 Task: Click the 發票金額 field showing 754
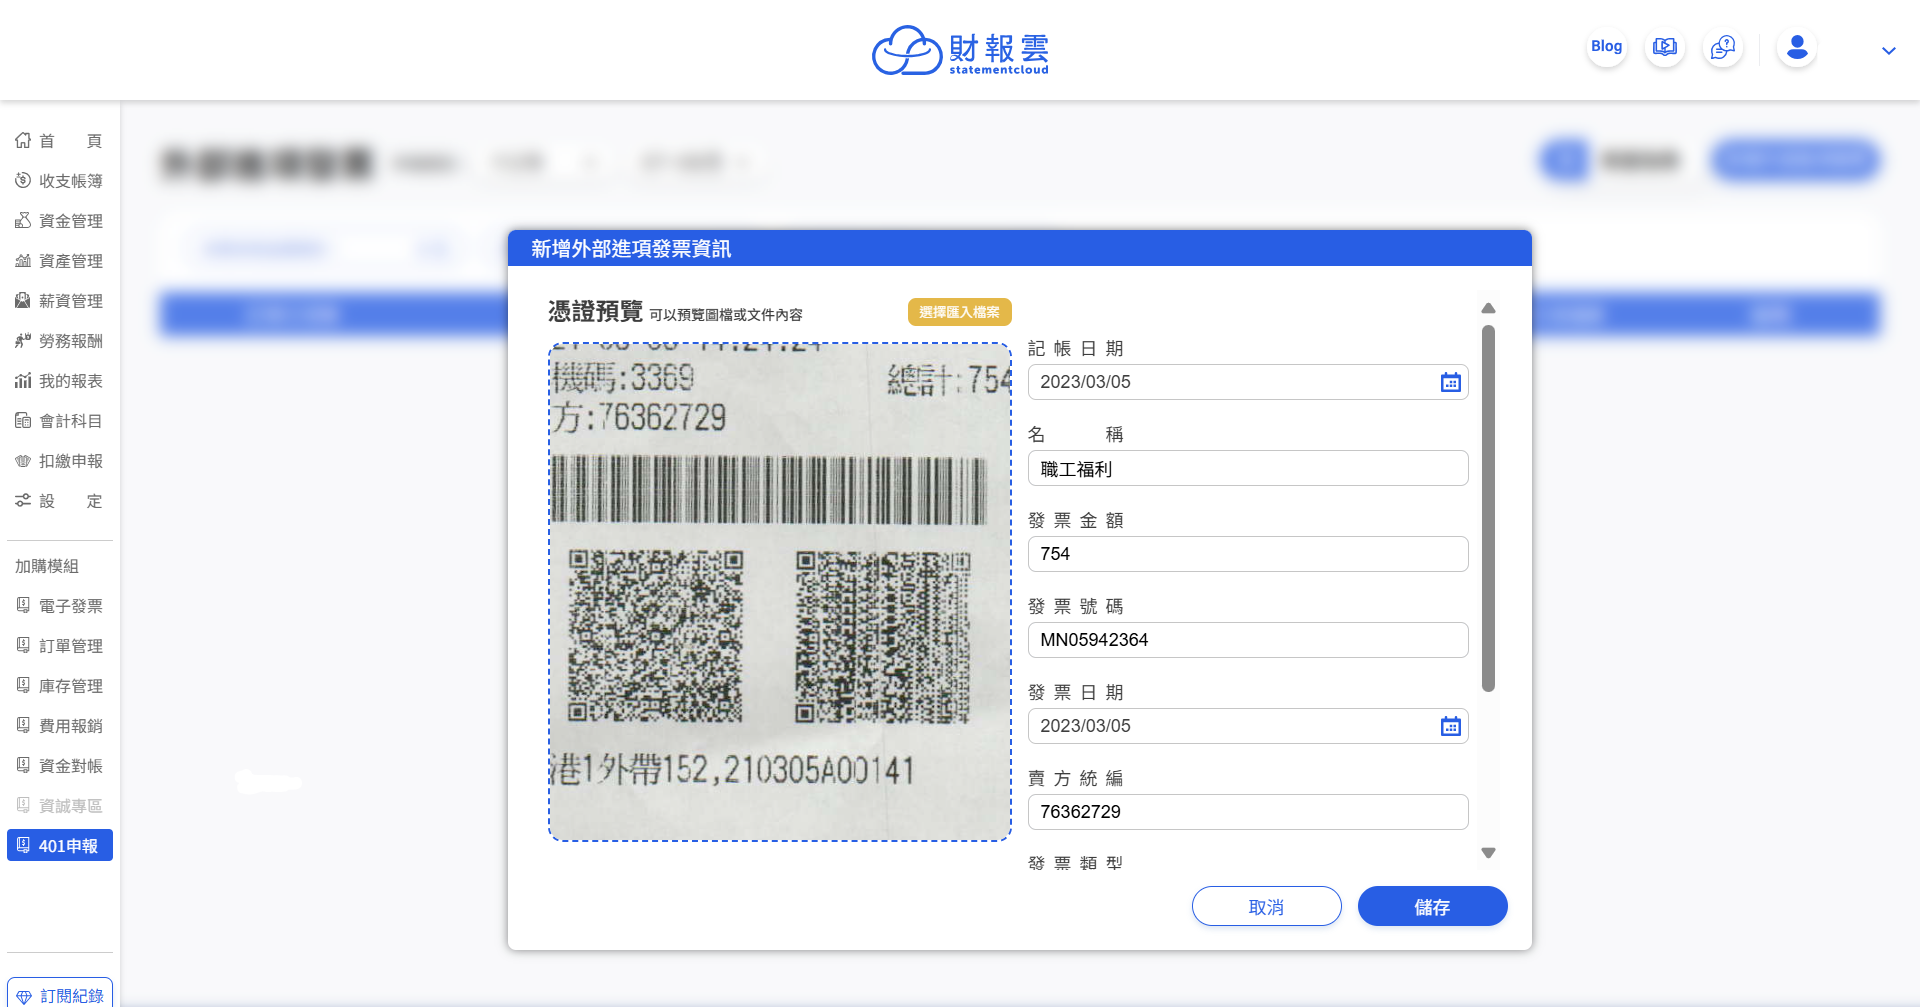[x=1248, y=554]
